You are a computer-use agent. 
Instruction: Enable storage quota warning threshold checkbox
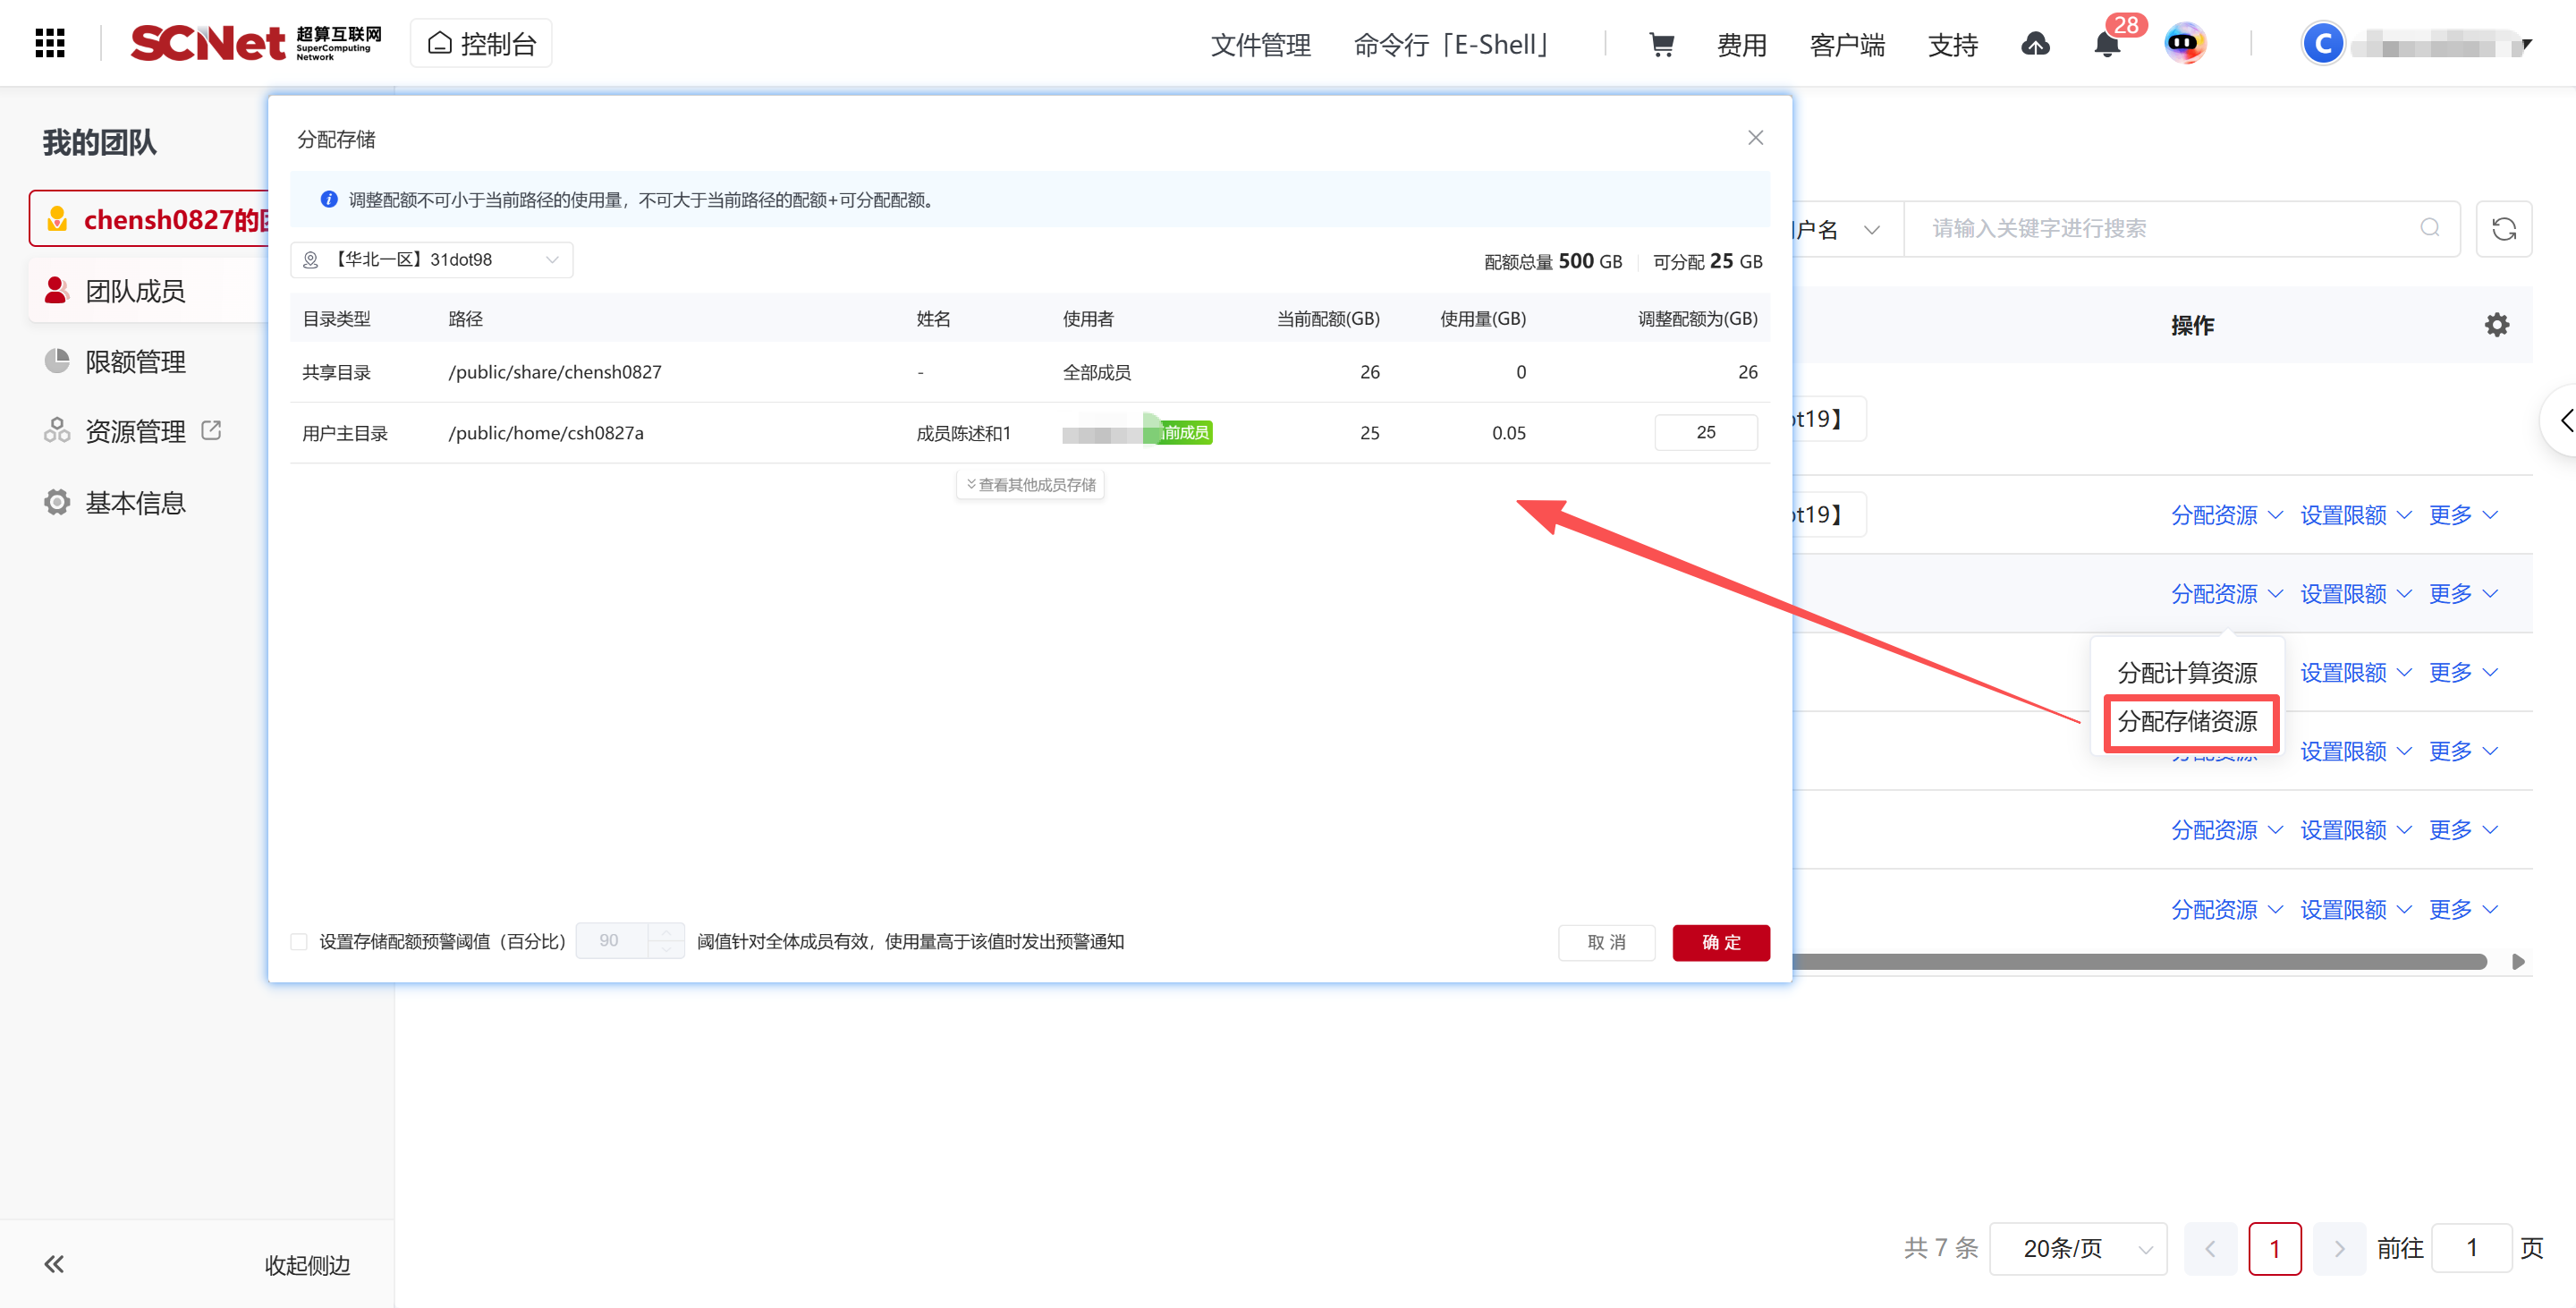pyautogui.click(x=299, y=941)
